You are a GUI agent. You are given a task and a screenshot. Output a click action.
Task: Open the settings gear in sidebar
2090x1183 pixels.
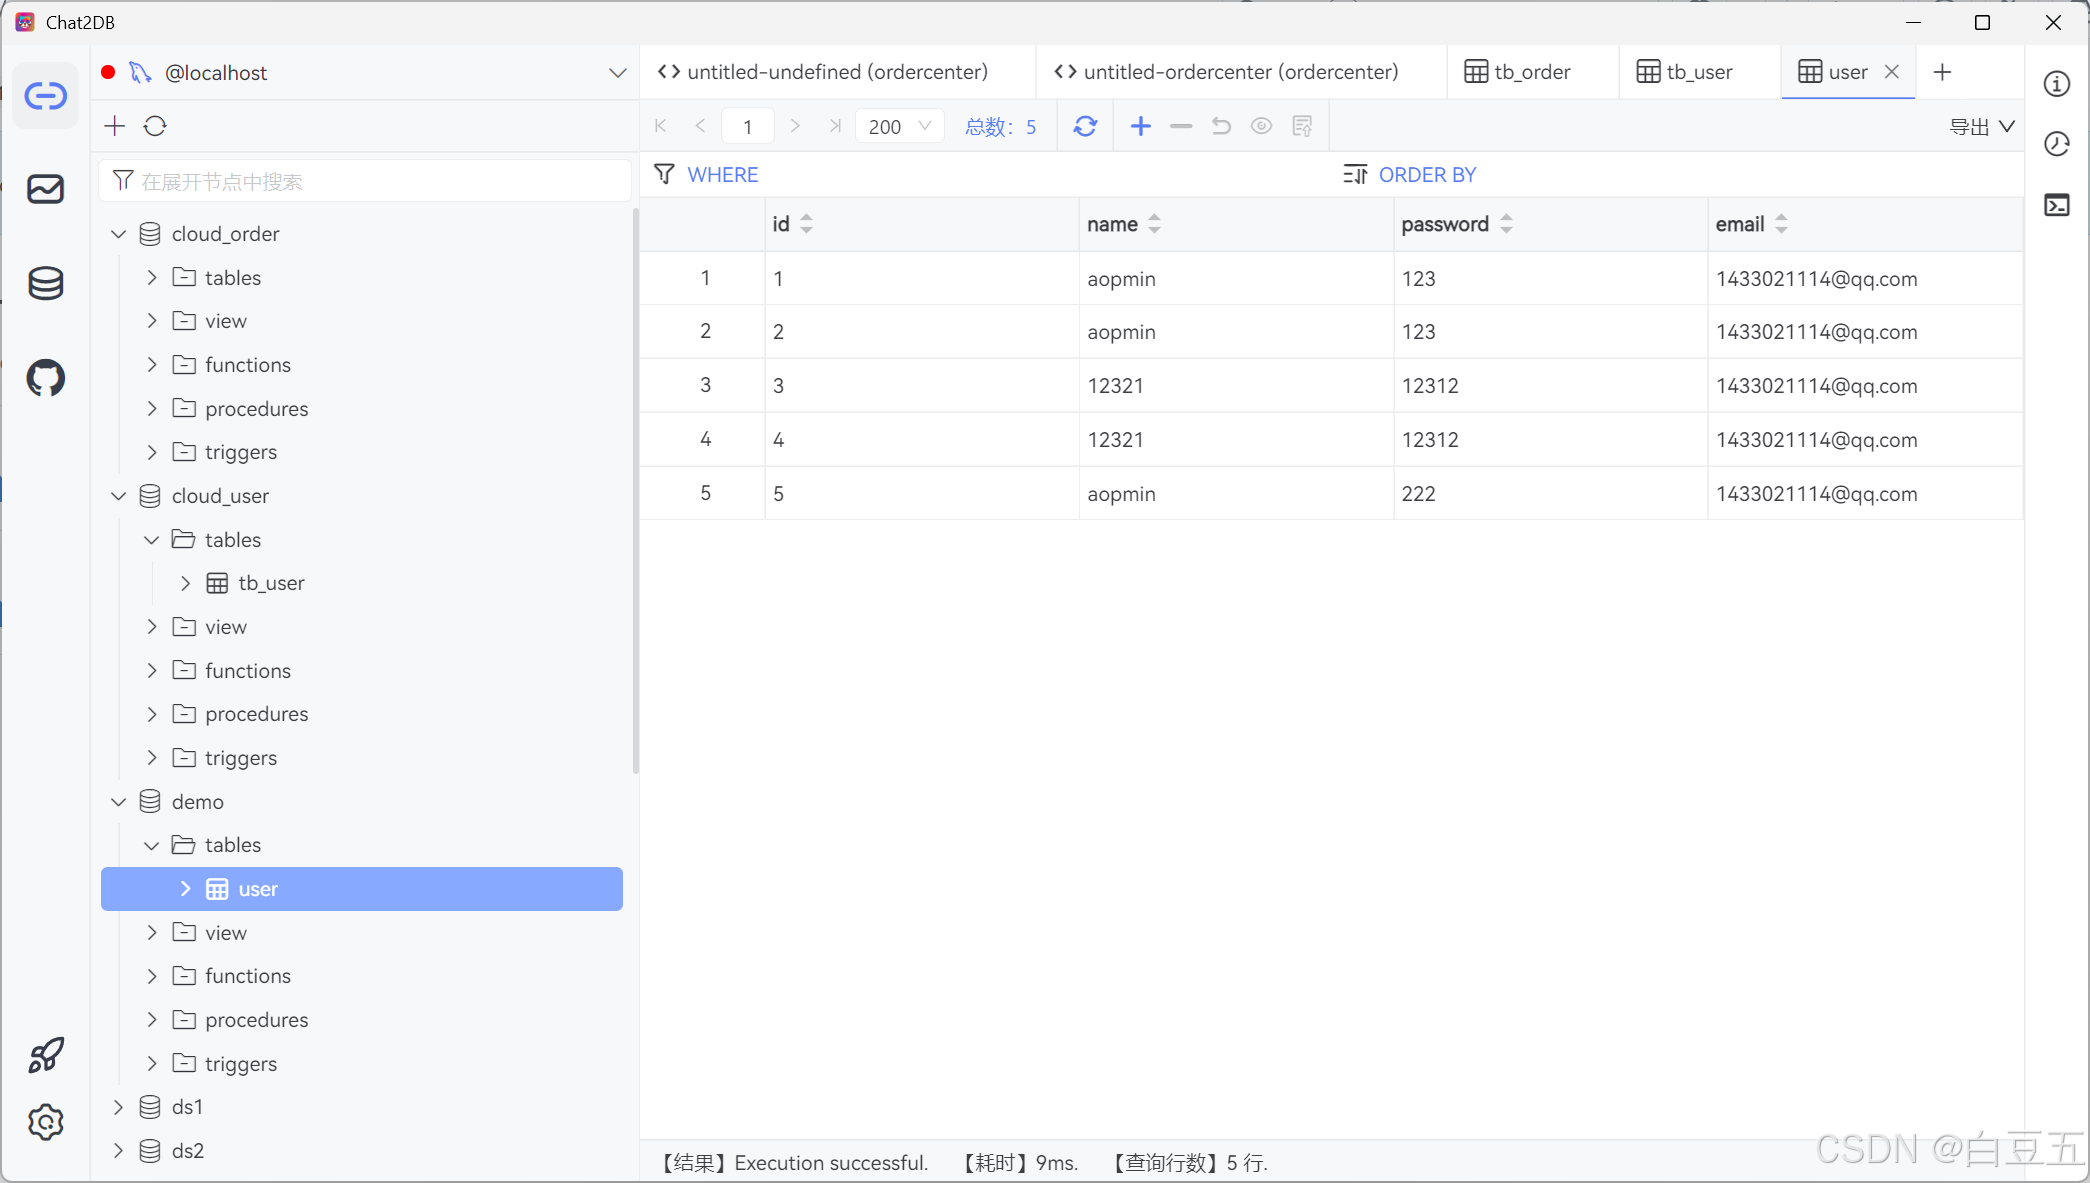[x=46, y=1122]
